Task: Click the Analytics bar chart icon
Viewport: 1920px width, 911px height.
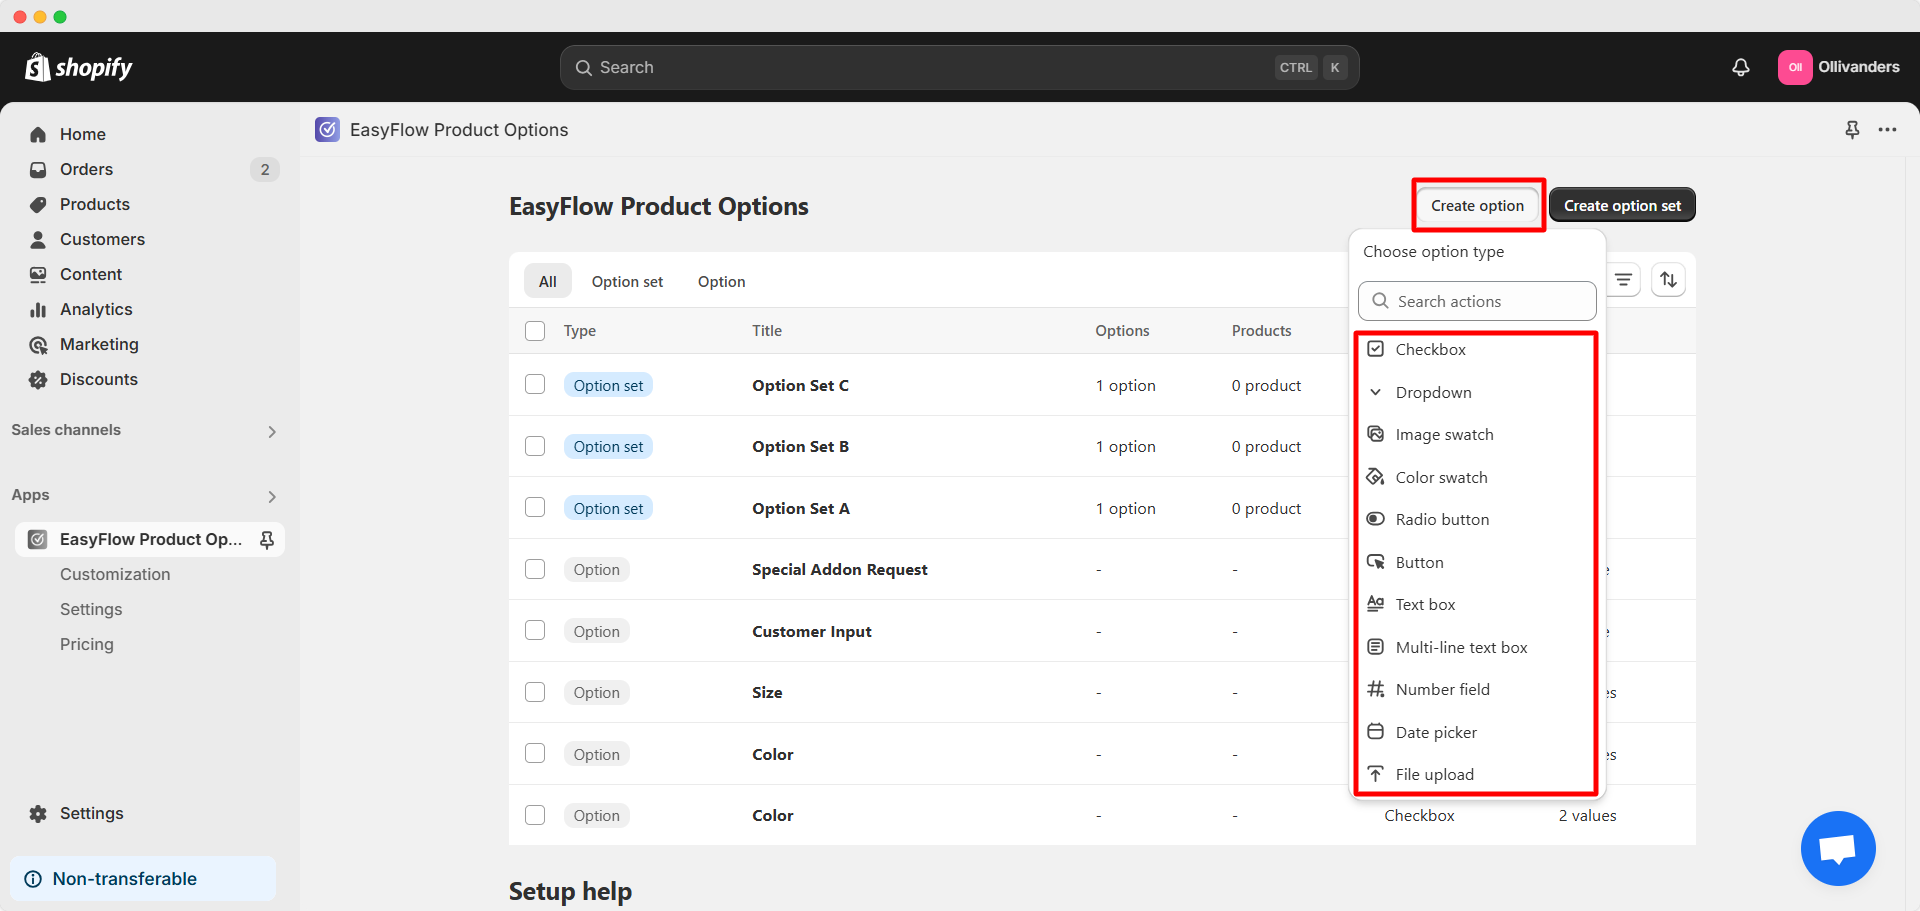Action: [x=38, y=309]
